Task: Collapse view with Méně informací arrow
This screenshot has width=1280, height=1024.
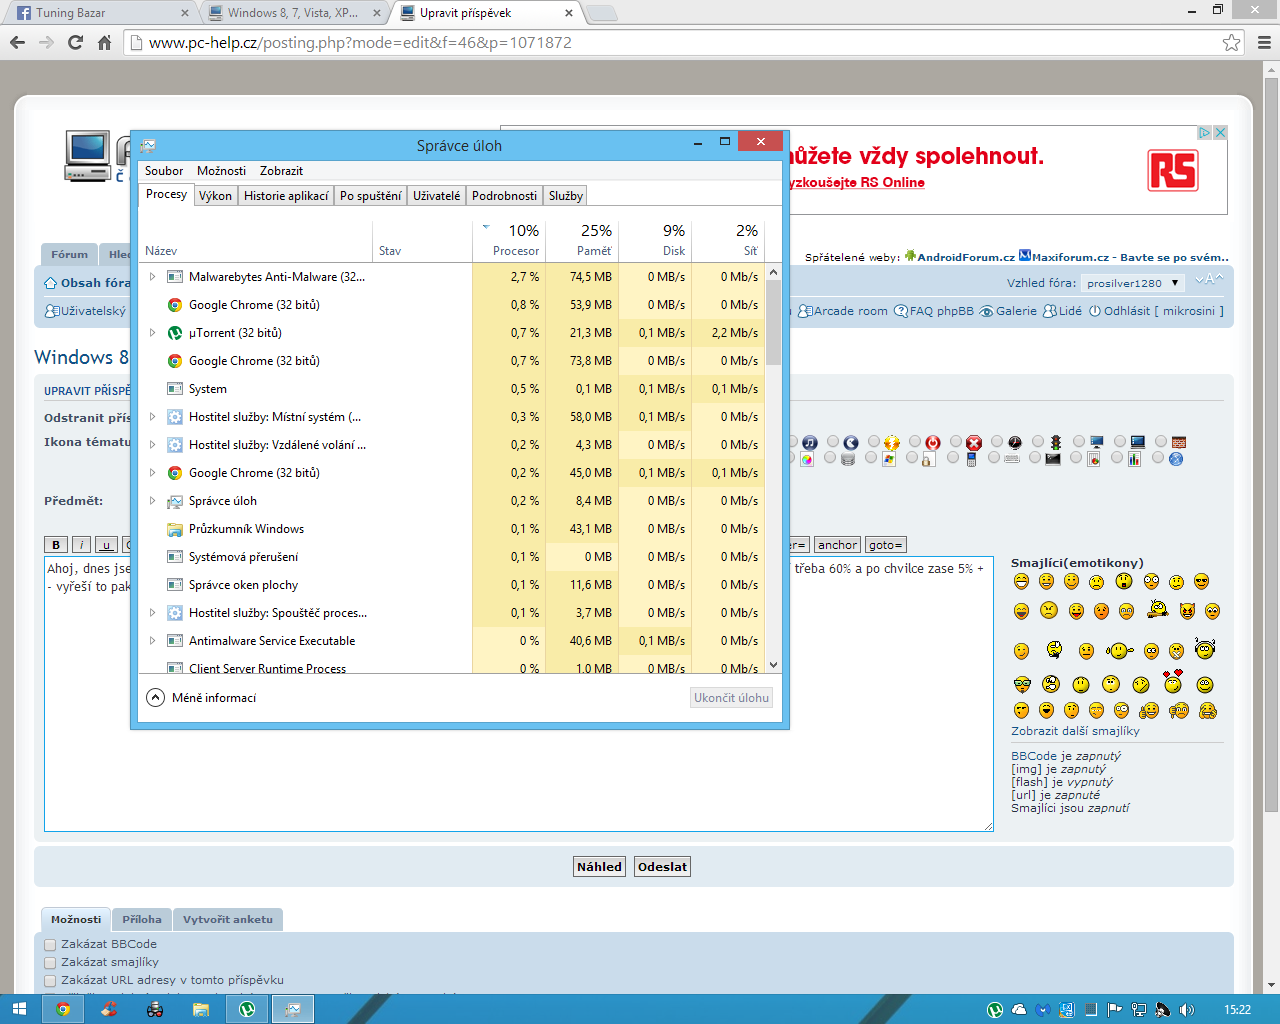Action: click(x=155, y=698)
